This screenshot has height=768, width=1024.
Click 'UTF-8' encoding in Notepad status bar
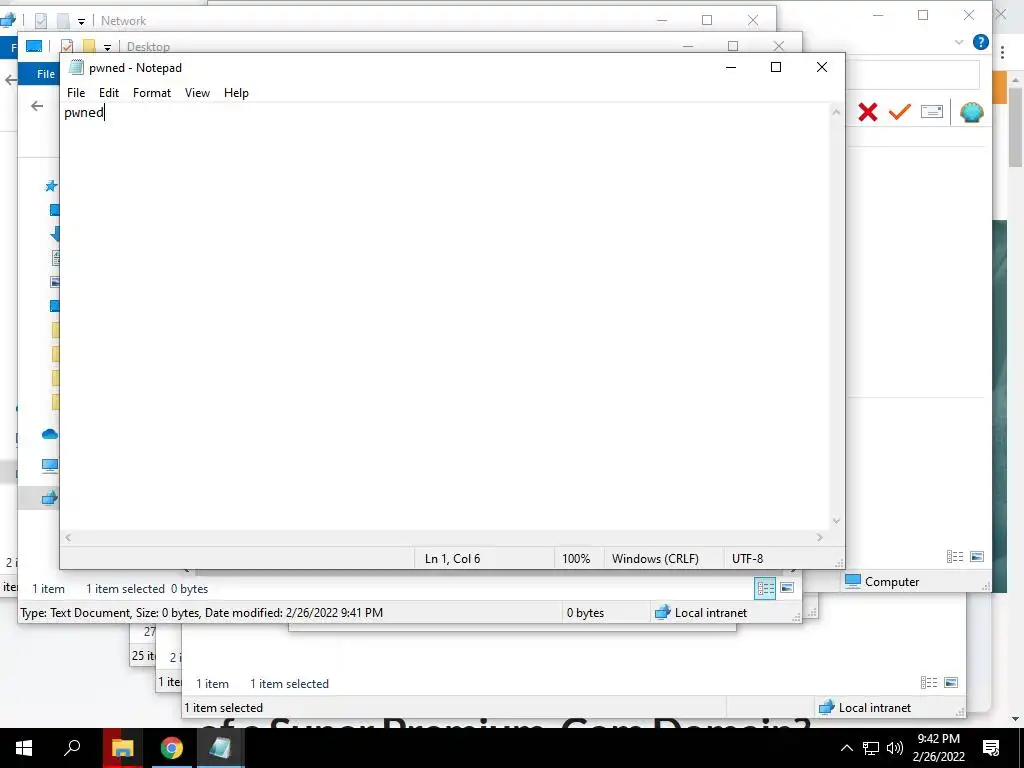[747, 559]
